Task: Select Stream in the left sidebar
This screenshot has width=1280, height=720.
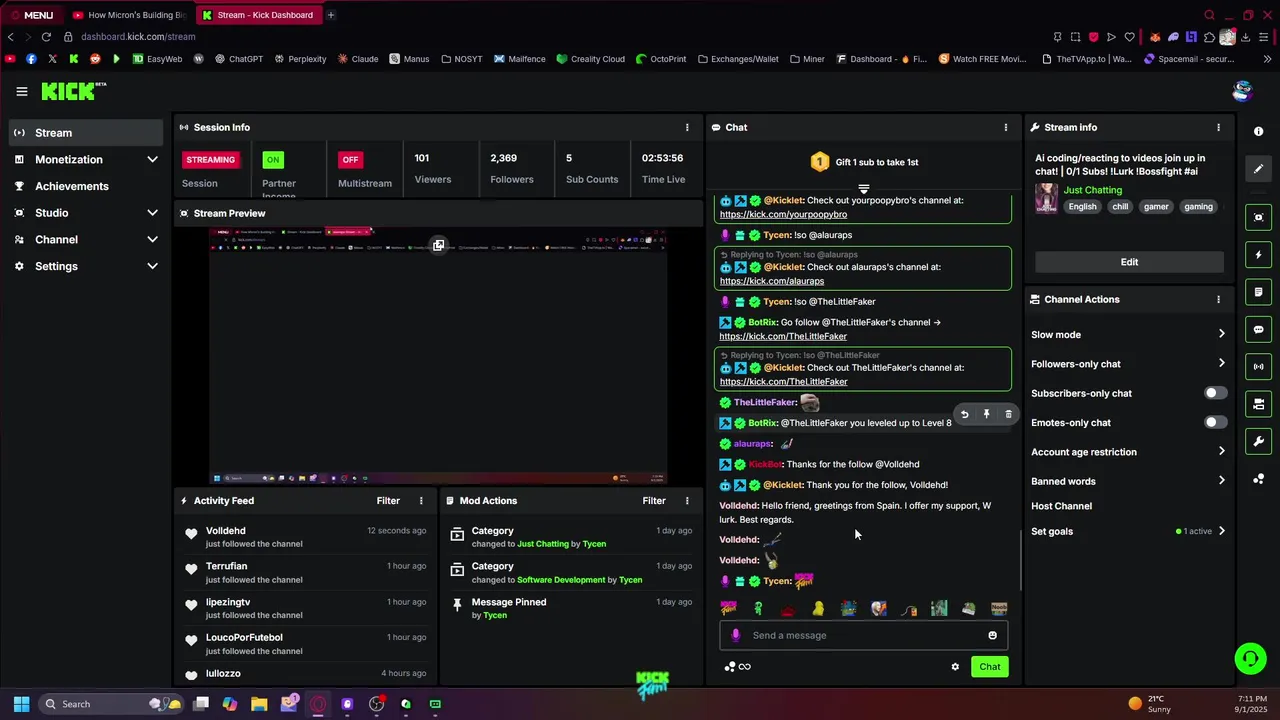Action: pyautogui.click(x=85, y=133)
